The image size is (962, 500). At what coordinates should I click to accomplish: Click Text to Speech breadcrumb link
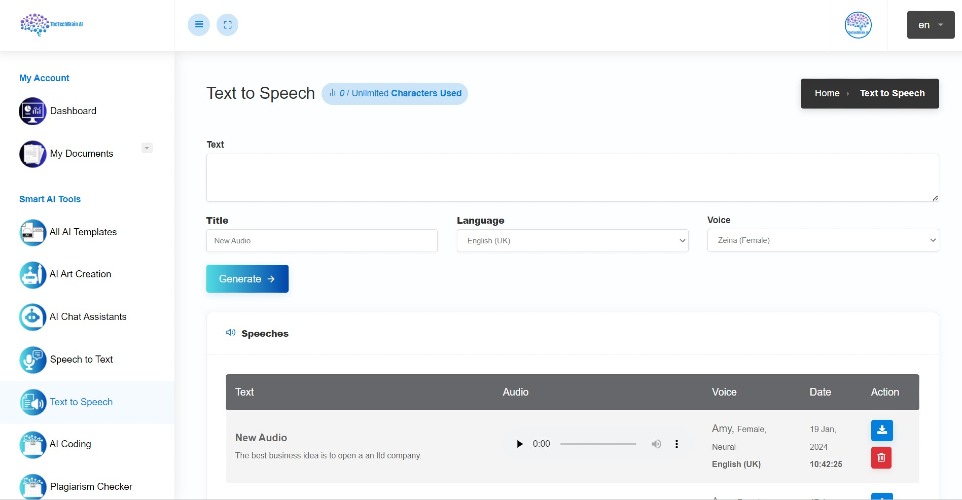[892, 93]
